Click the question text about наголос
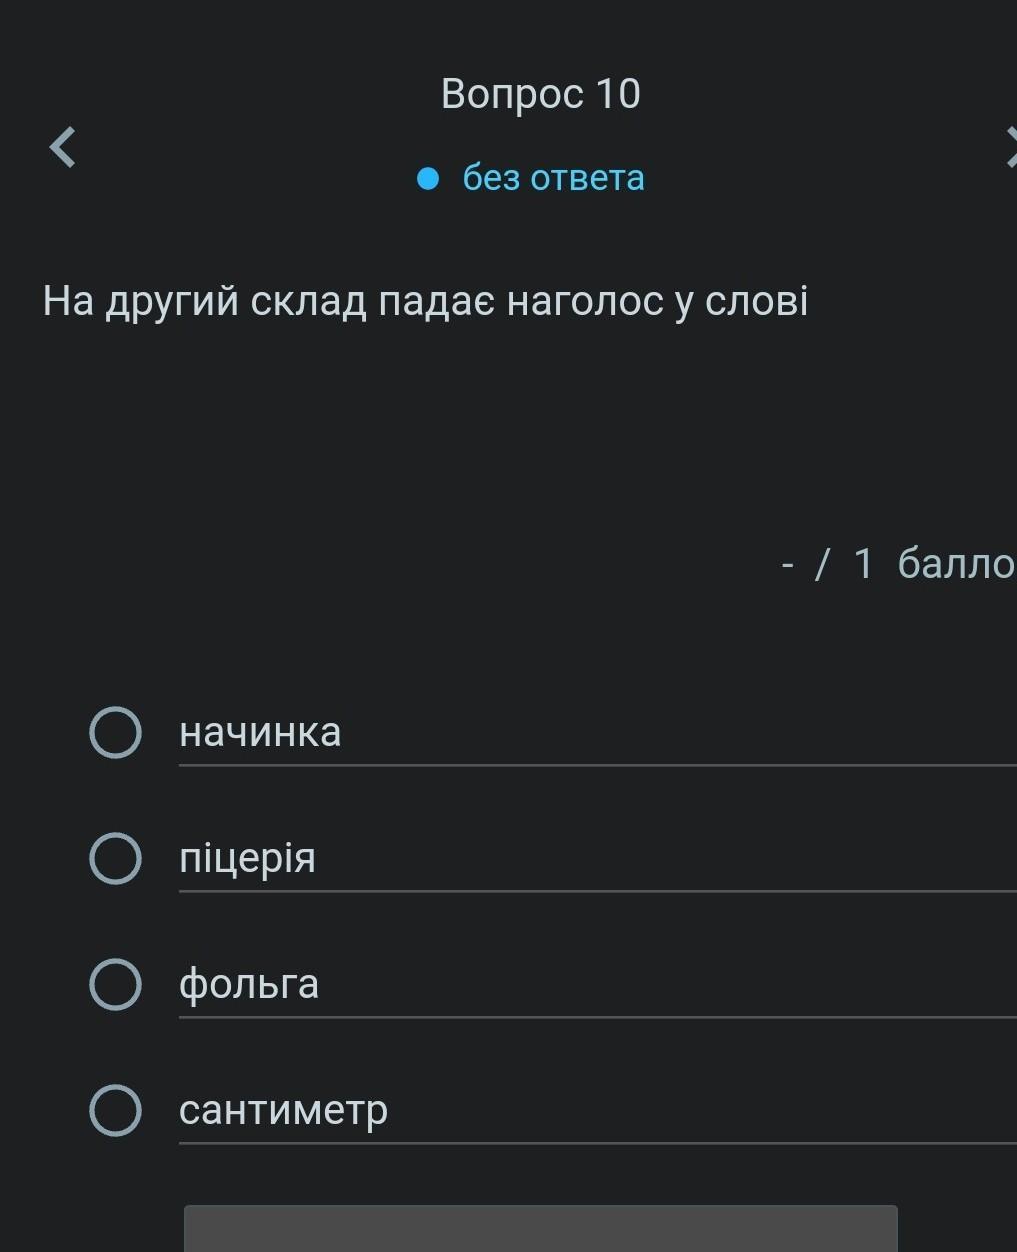1017x1252 pixels. click(425, 301)
